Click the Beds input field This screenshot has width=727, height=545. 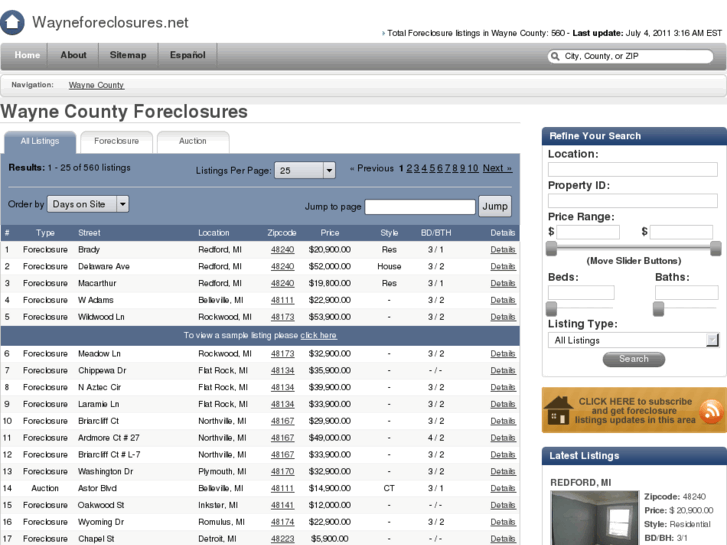(581, 292)
